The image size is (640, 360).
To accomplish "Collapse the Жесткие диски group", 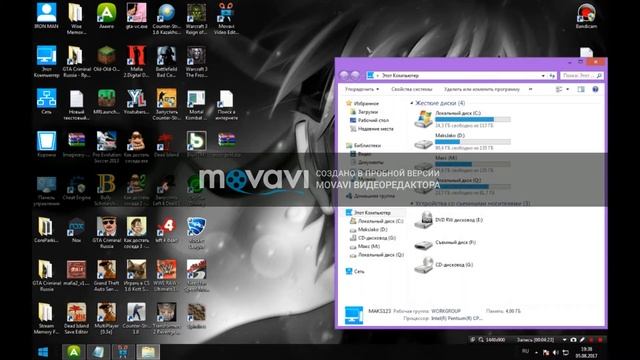I will click(x=412, y=103).
